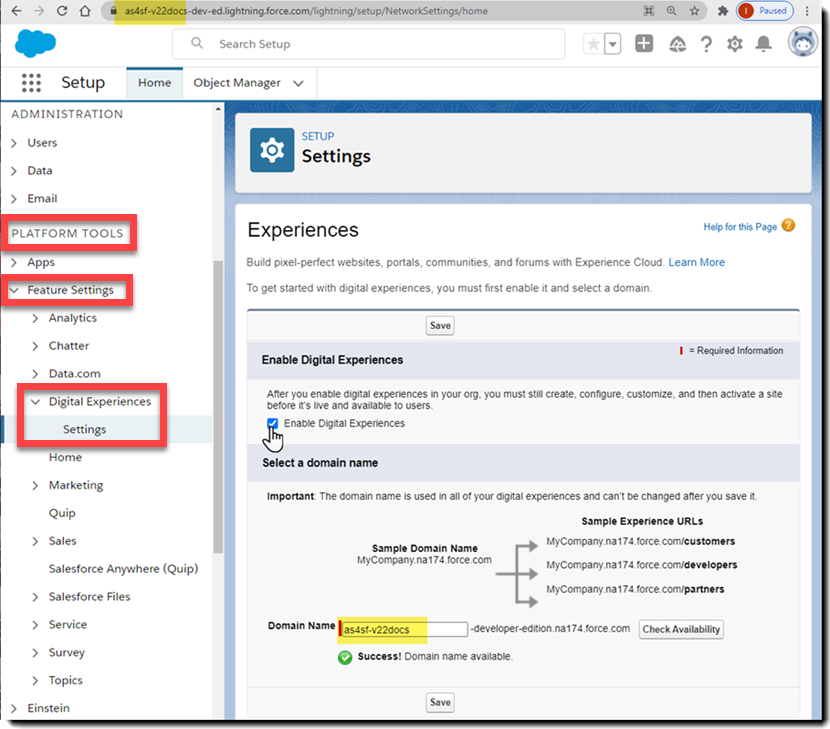This screenshot has height=729, width=830.
Task: Select the Object Manager tab
Action: coord(237,83)
